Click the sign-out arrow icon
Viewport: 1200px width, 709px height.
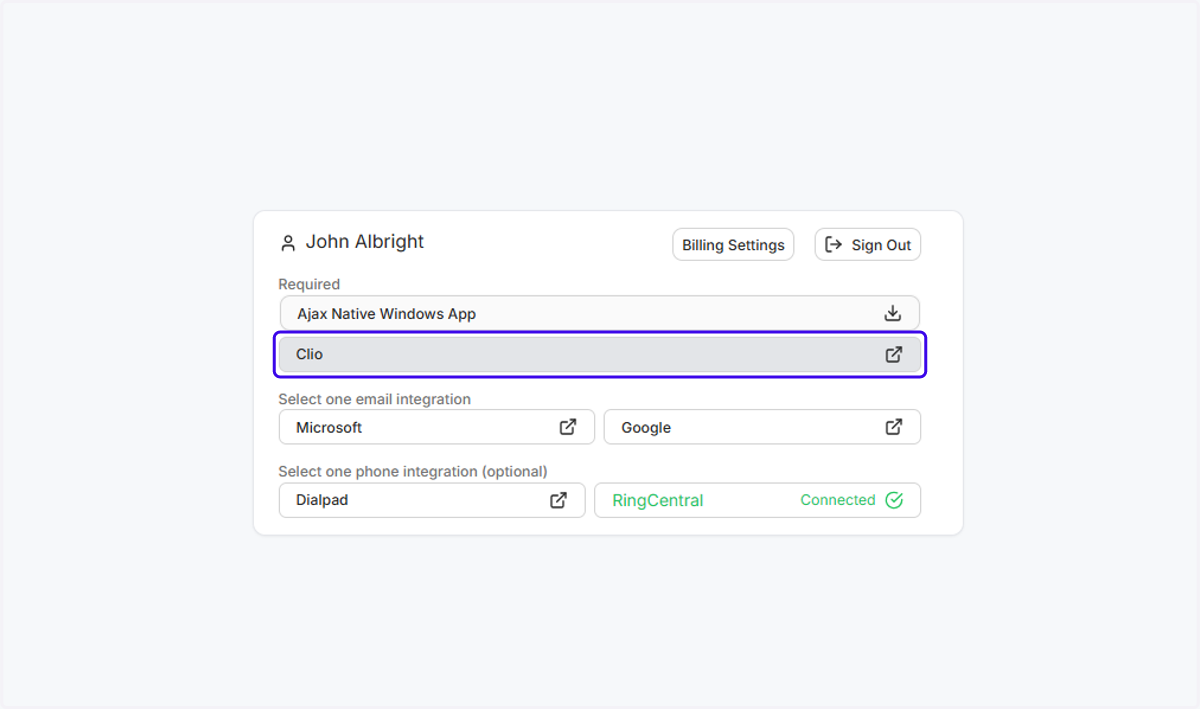tap(834, 245)
